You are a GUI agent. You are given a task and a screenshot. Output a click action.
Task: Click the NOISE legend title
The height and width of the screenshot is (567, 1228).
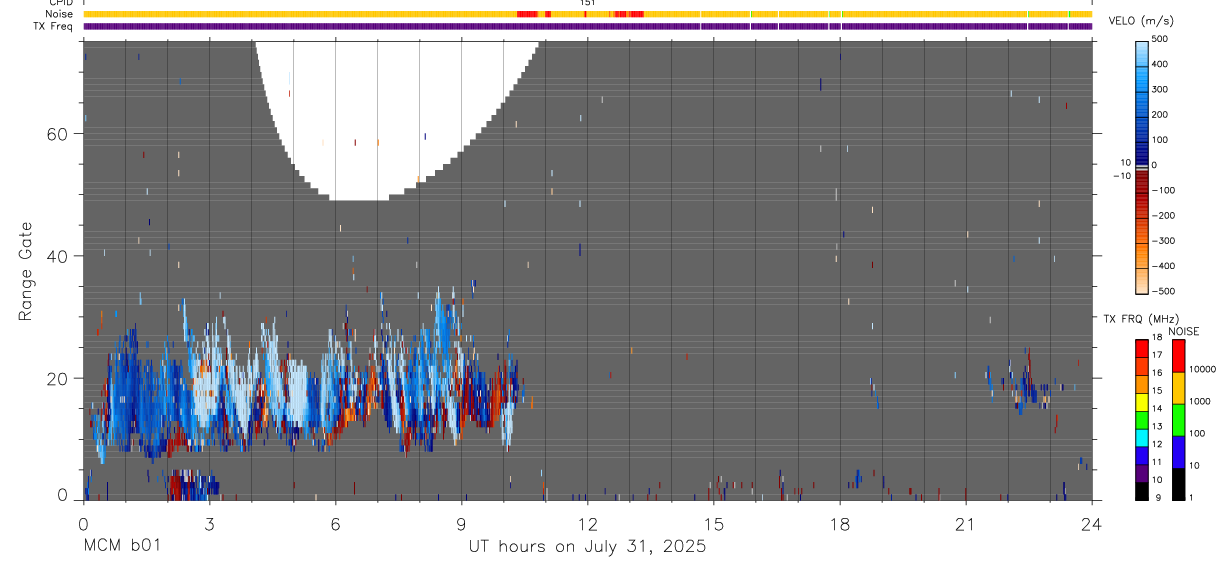(x=1184, y=331)
